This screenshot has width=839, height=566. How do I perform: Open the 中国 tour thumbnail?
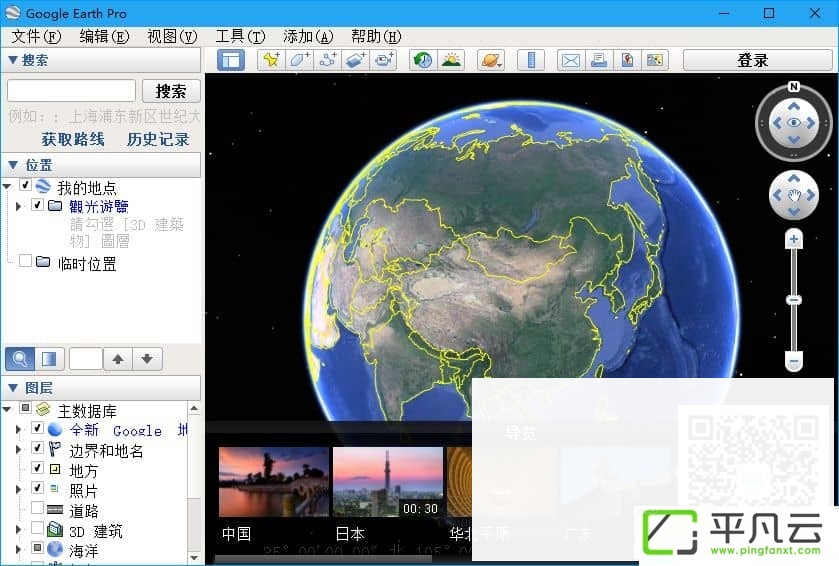click(x=273, y=482)
